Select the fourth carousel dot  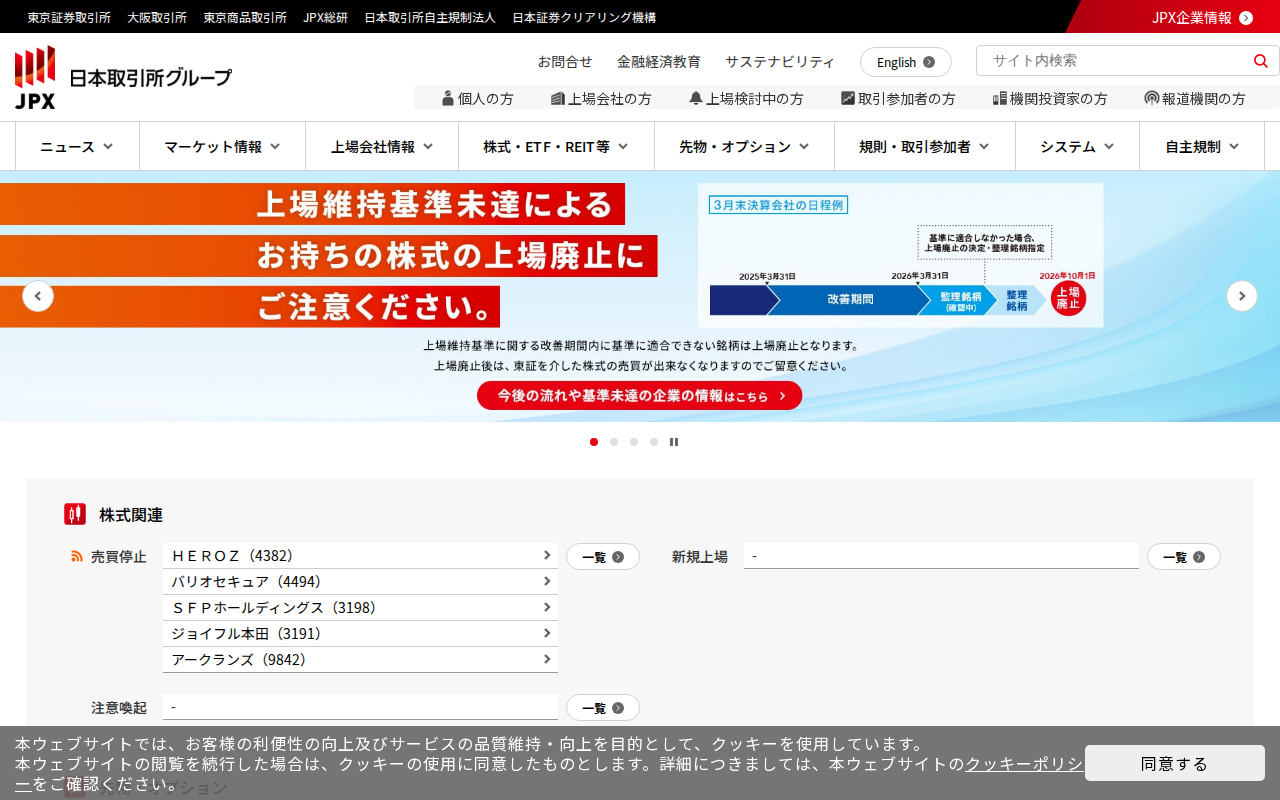point(654,442)
